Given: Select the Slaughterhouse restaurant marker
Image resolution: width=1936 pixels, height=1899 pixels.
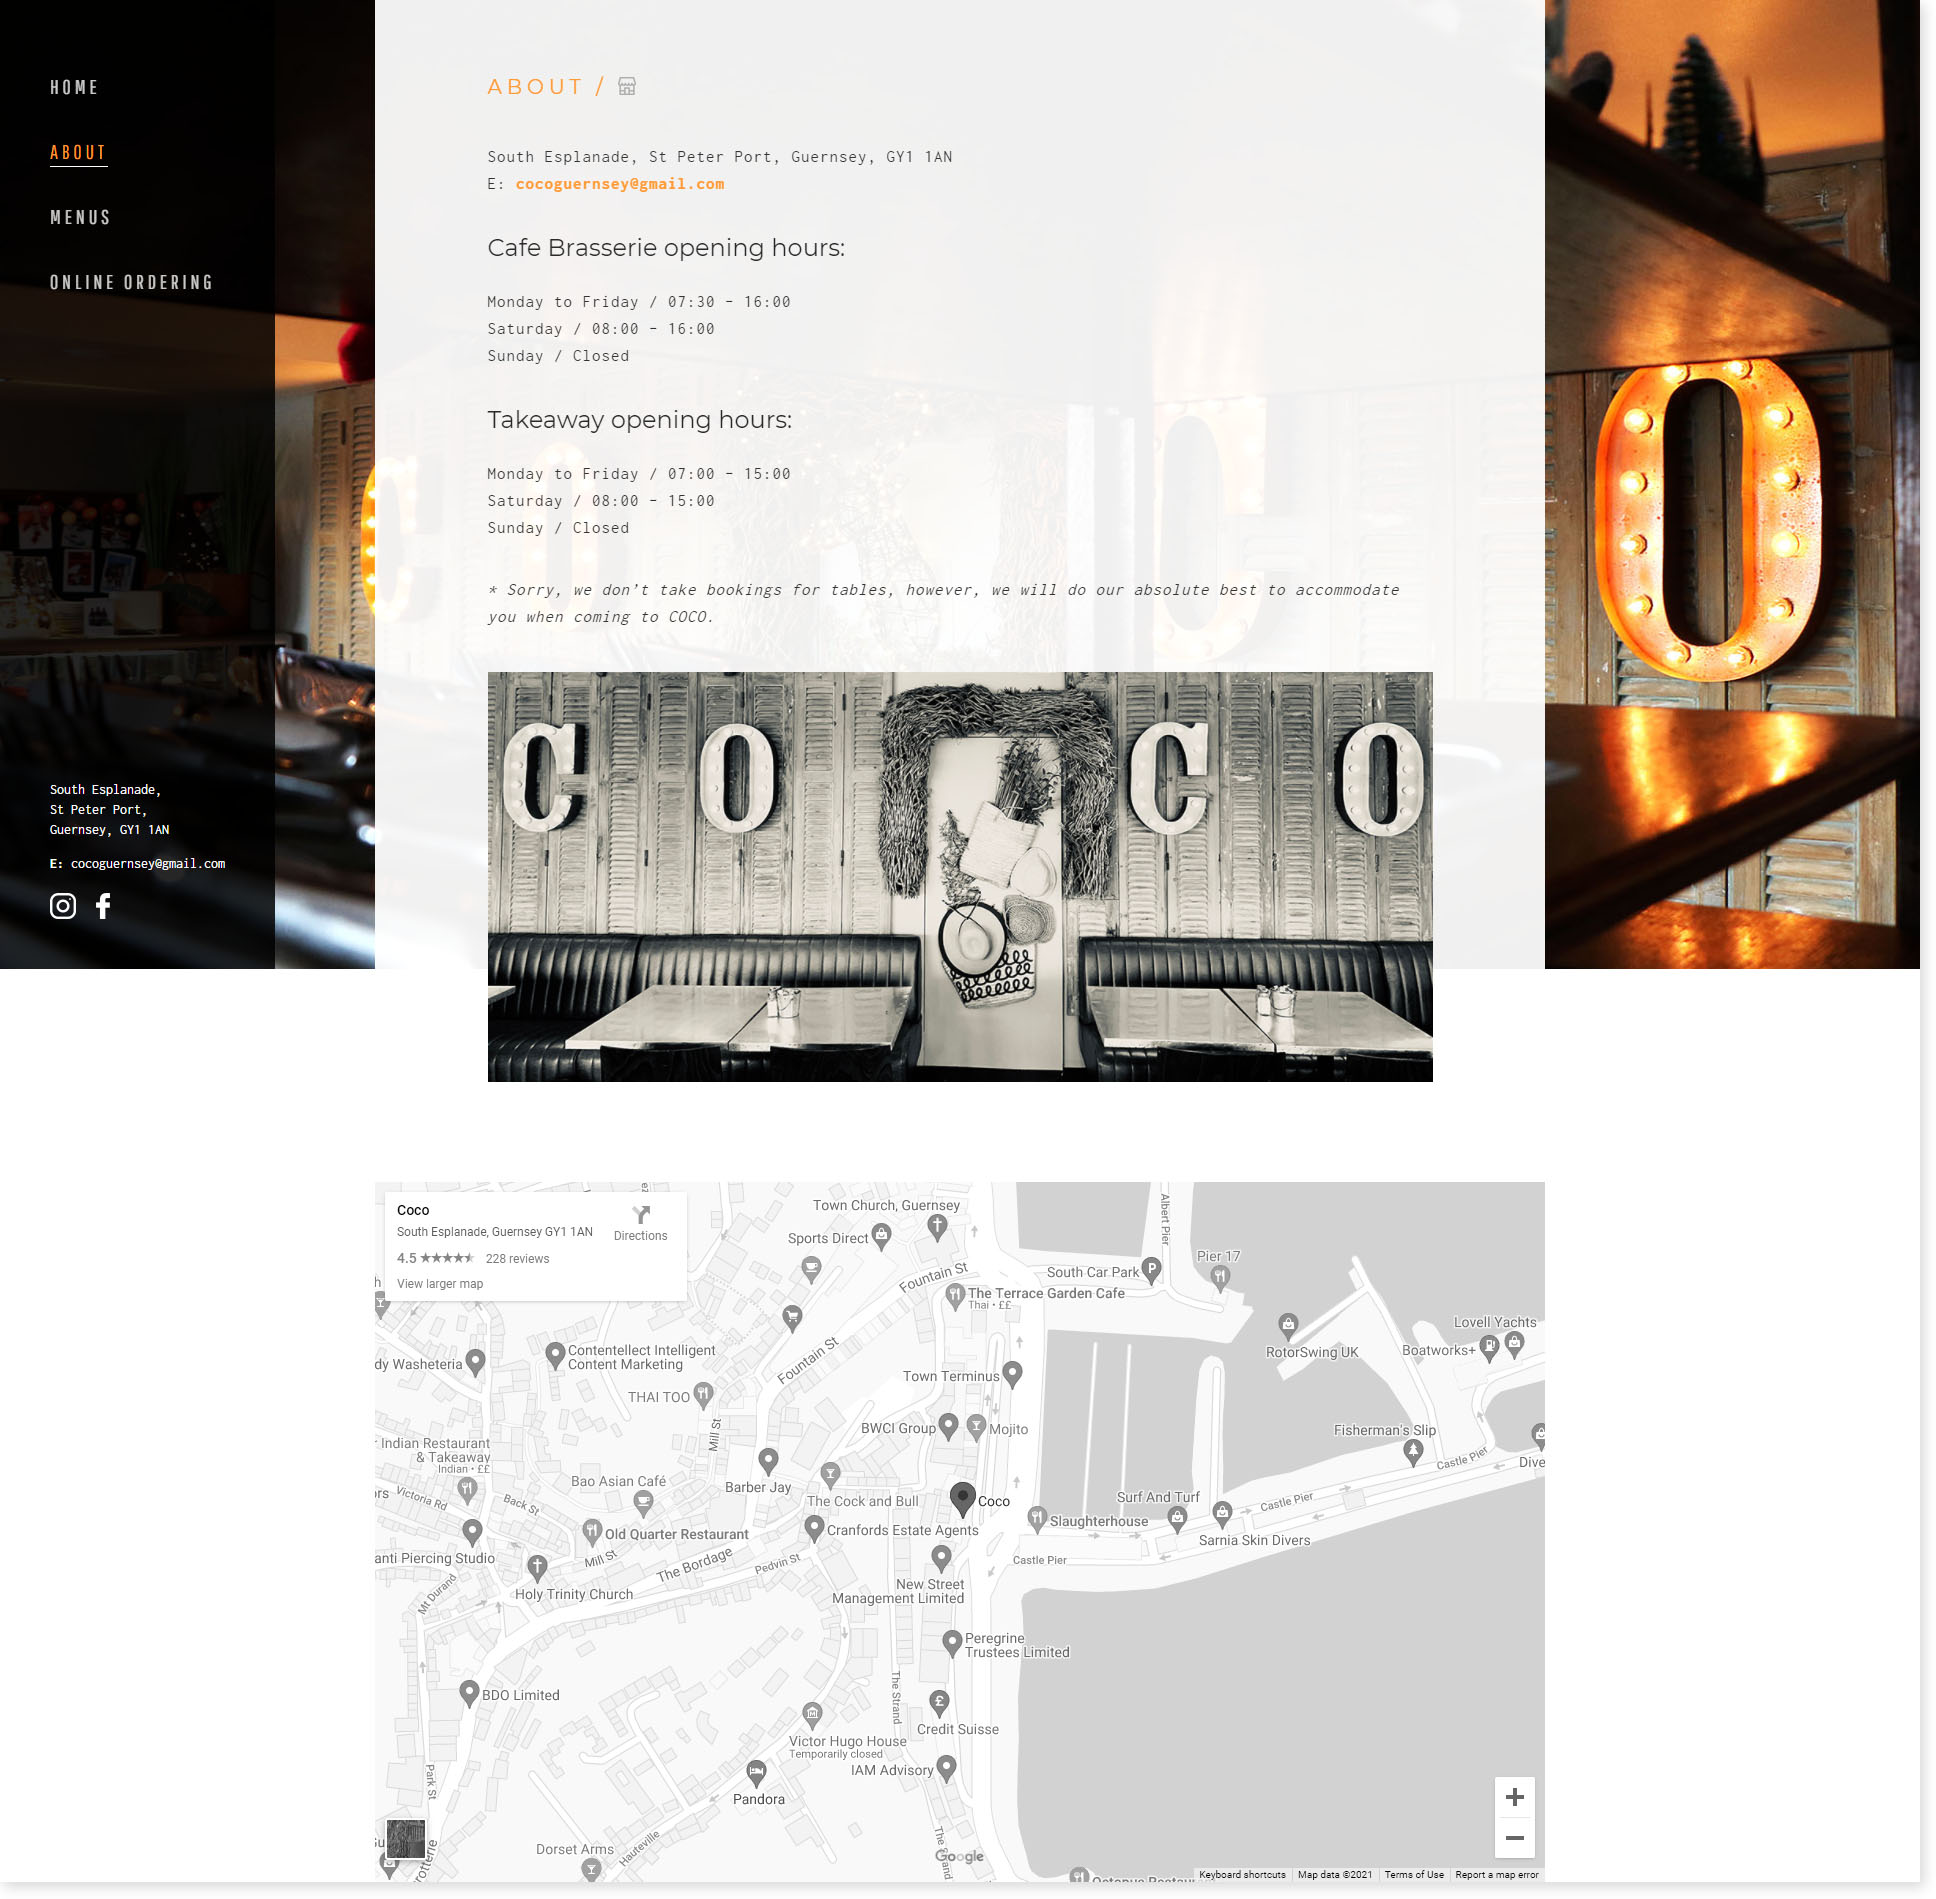Looking at the screenshot, I should click(x=1038, y=1518).
